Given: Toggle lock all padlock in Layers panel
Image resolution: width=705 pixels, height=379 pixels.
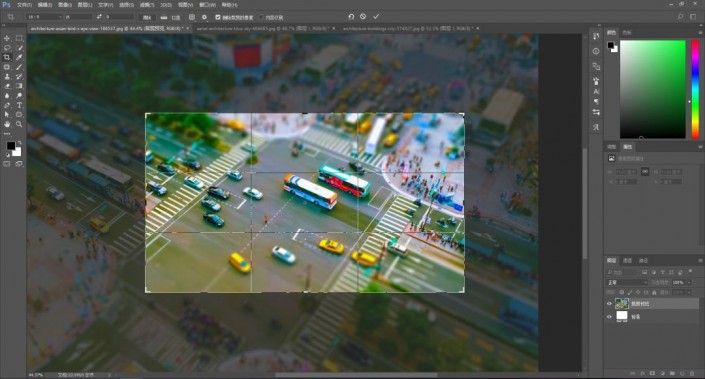Looking at the screenshot, I should click(x=654, y=292).
